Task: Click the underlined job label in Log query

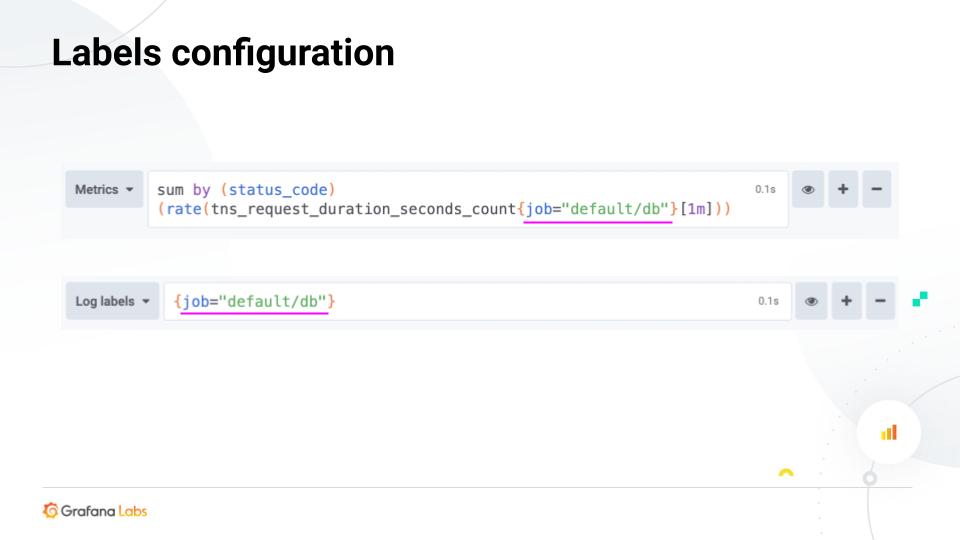Action: click(x=255, y=301)
